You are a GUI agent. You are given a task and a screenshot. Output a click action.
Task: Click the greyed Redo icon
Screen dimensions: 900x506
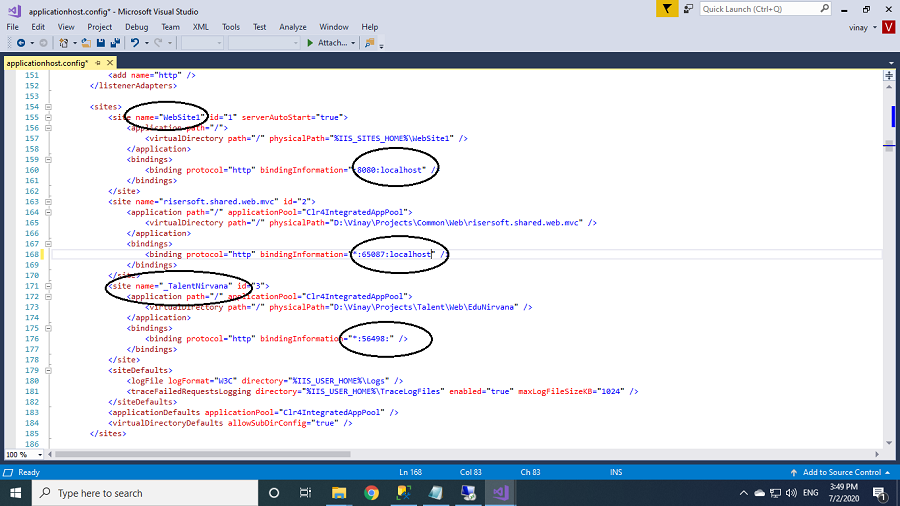coord(158,43)
